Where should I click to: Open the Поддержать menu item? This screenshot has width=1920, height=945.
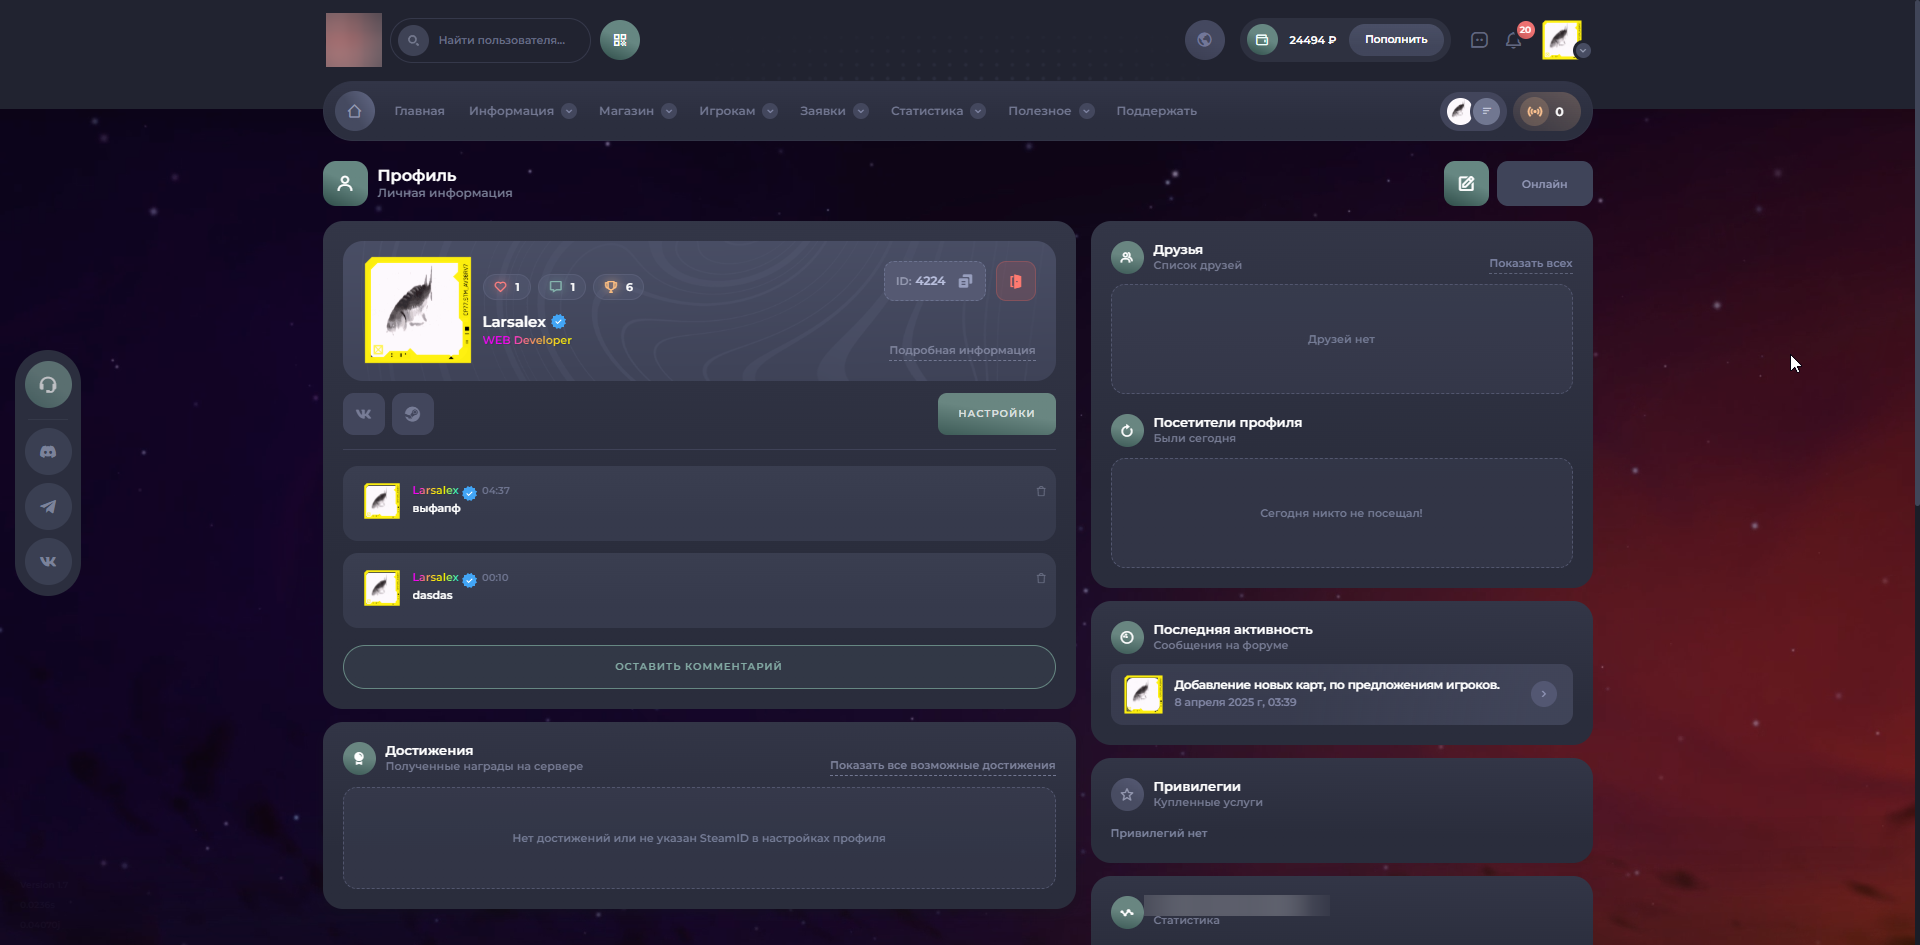[1156, 111]
